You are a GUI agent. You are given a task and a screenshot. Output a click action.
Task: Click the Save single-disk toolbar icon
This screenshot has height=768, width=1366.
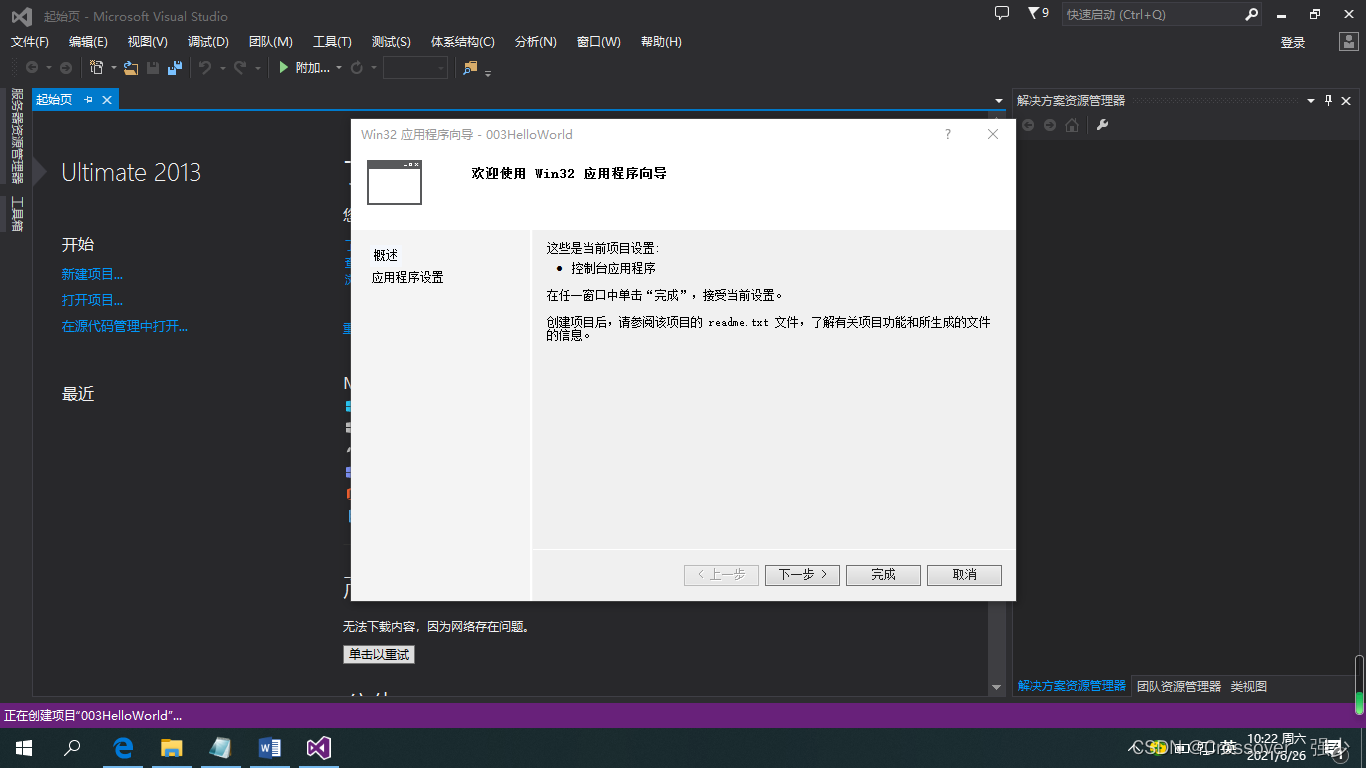(x=153, y=68)
